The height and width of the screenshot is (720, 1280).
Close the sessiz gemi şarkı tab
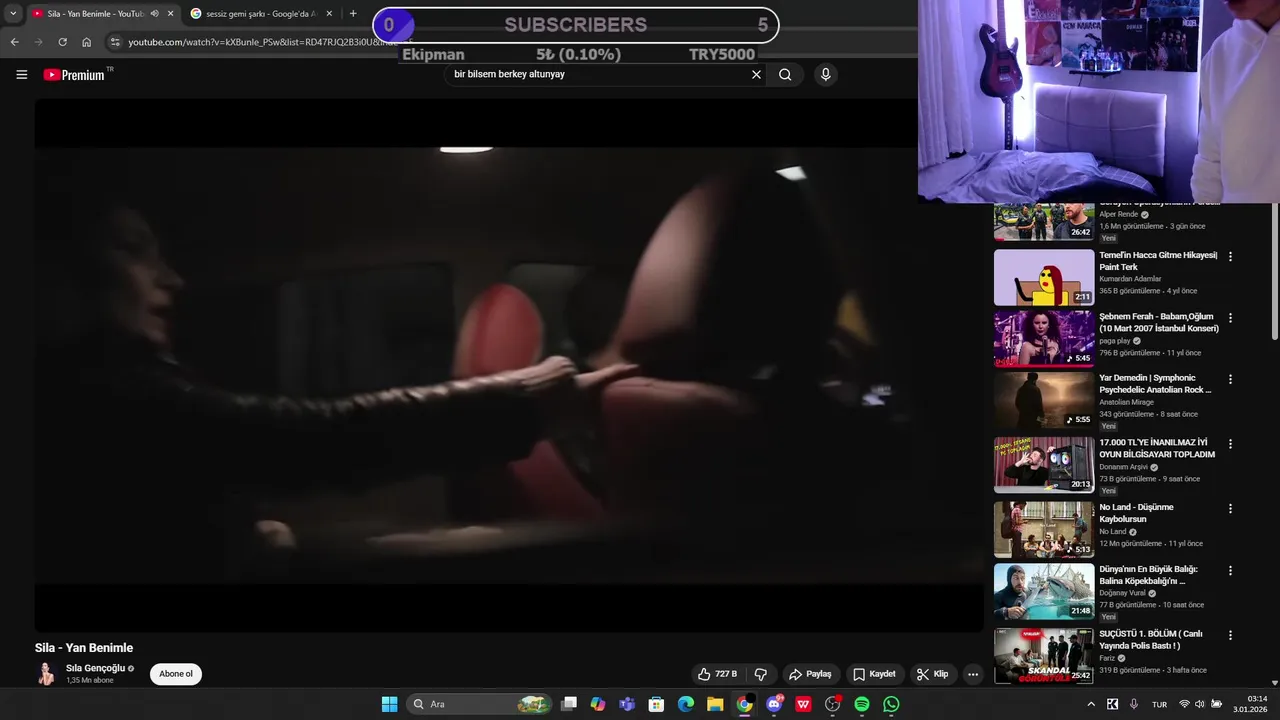pyautogui.click(x=329, y=14)
